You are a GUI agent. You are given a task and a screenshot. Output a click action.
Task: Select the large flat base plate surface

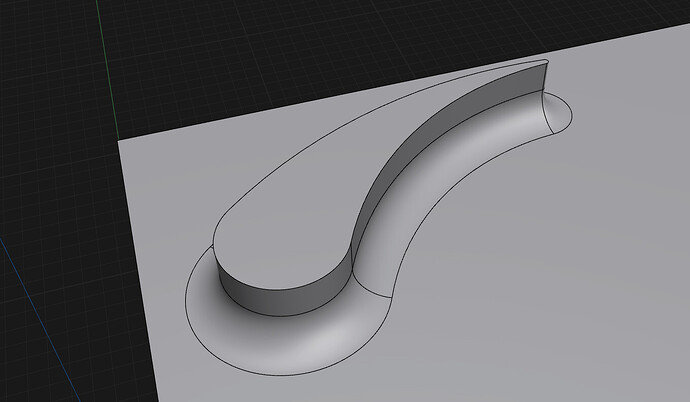click(528, 264)
